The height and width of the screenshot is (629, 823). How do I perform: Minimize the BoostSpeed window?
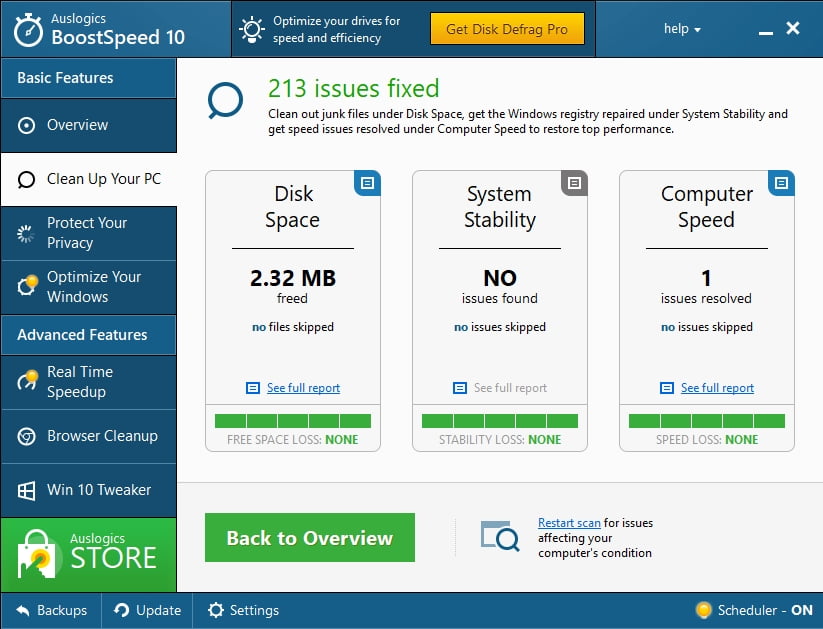coord(766,33)
